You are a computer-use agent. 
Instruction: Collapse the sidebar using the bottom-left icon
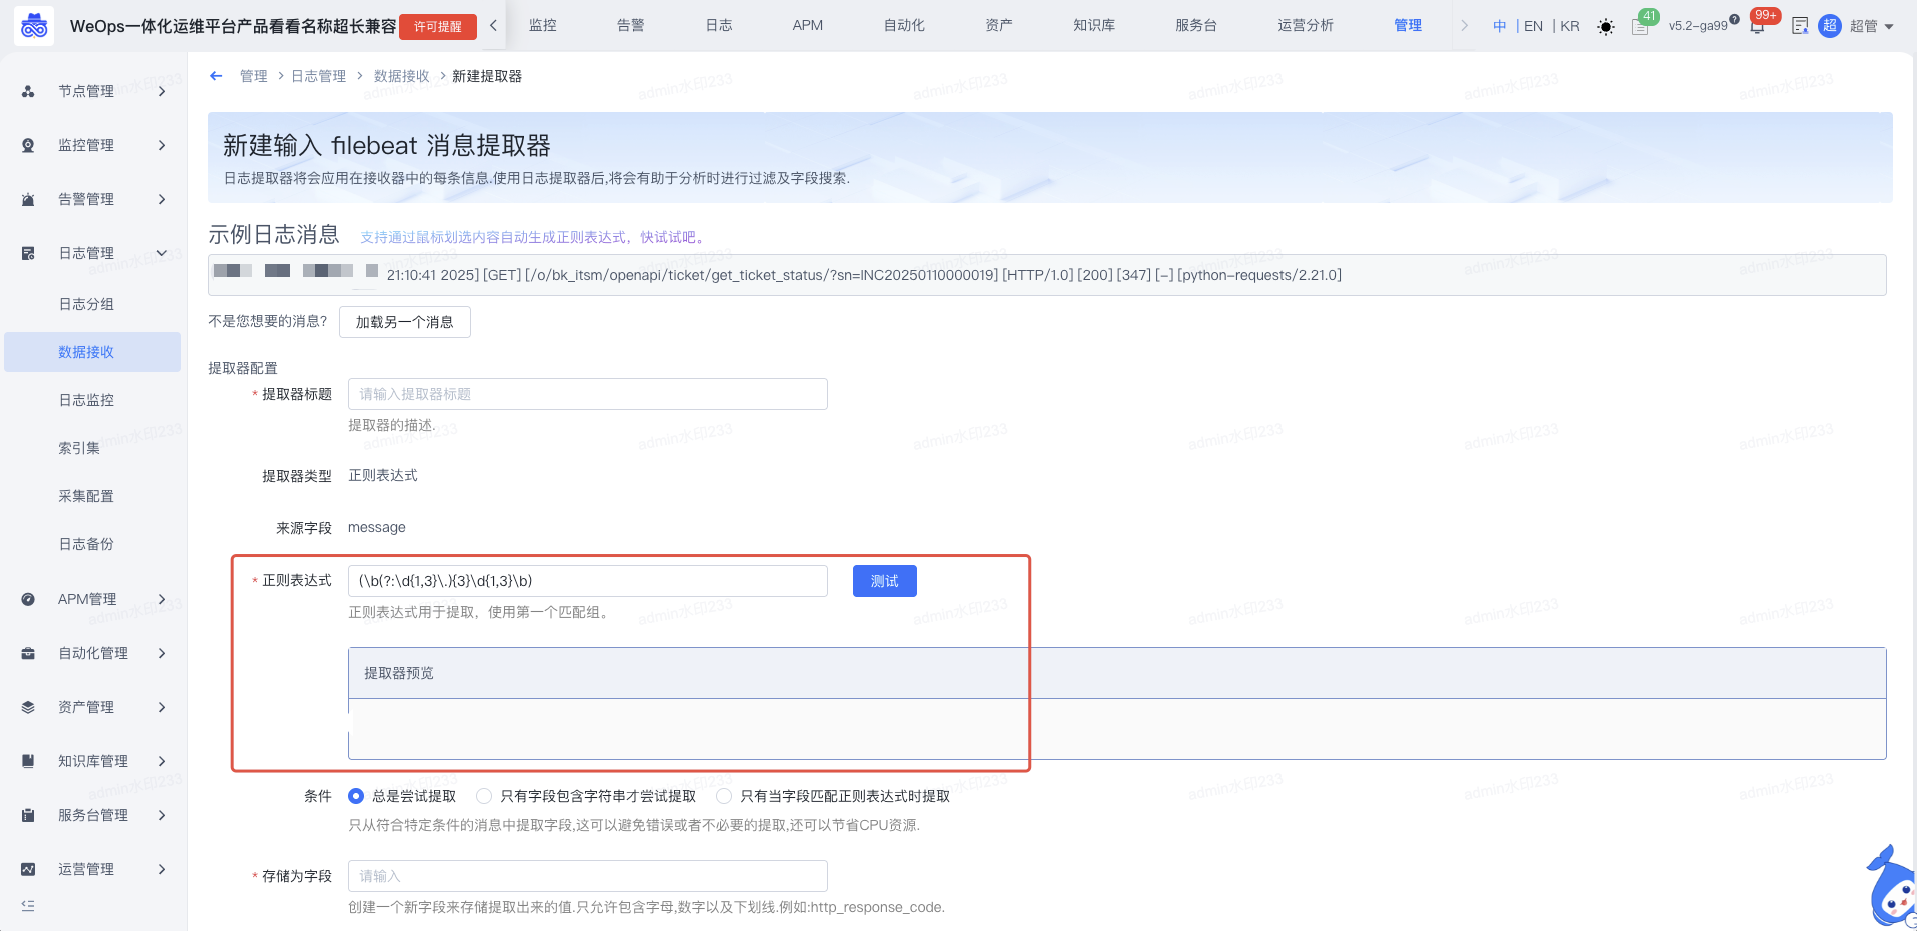(28, 905)
